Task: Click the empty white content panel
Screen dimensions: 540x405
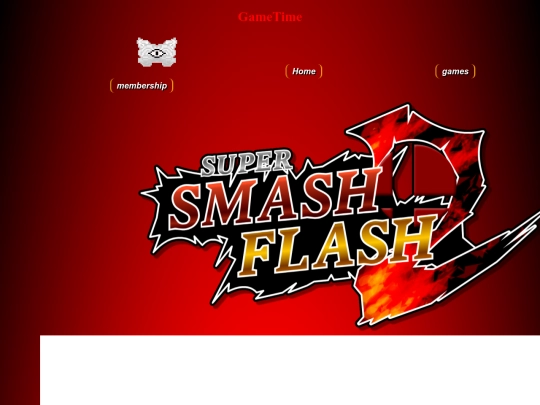Action: (x=290, y=370)
